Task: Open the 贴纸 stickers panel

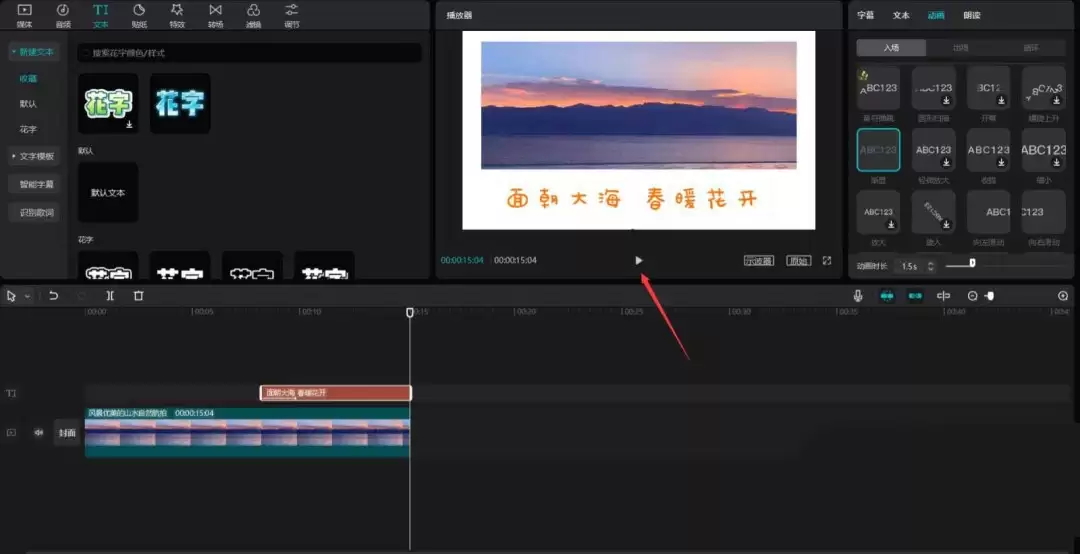Action: tap(139, 15)
